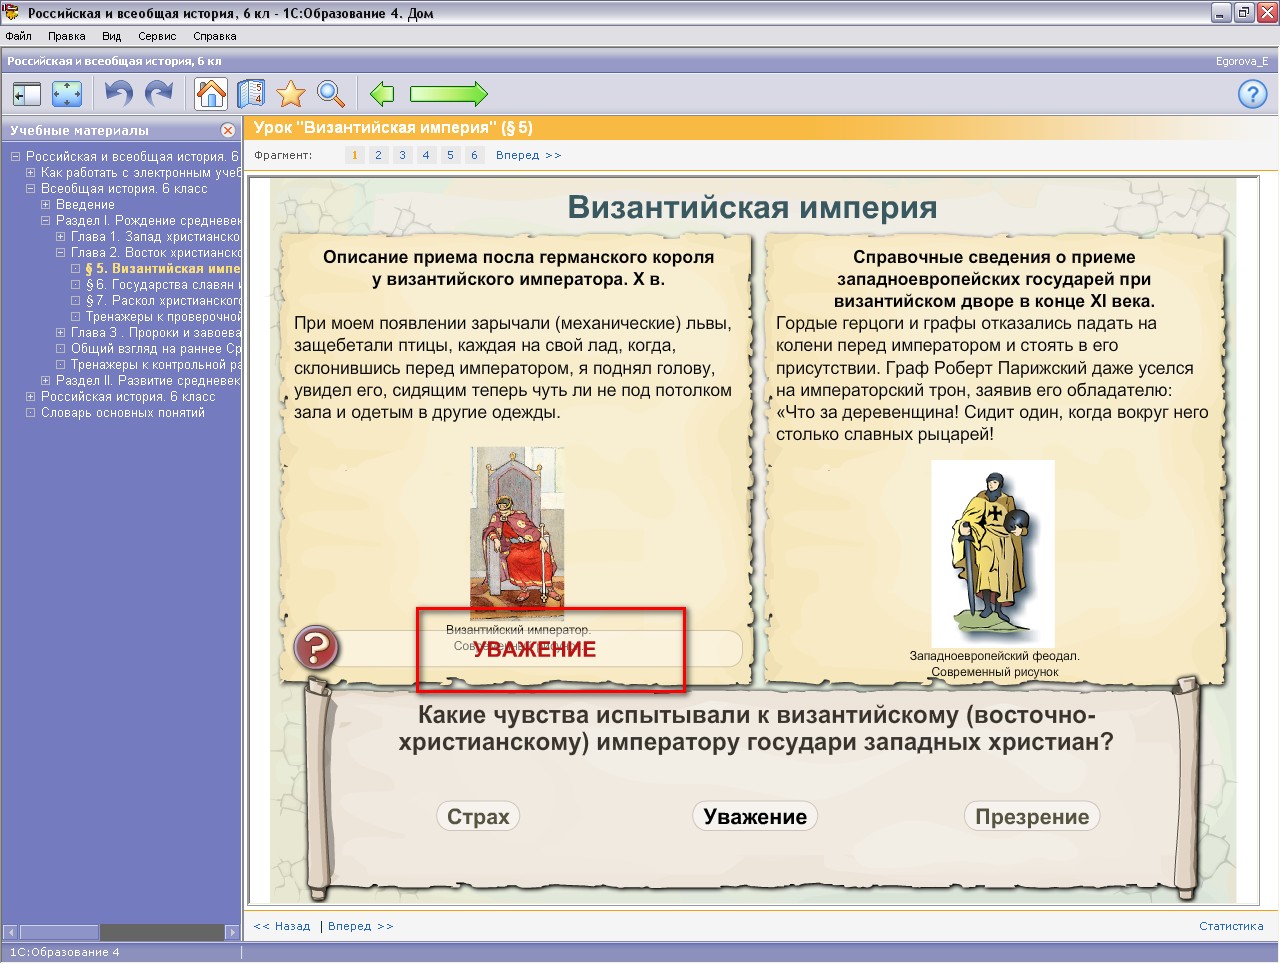Toggle the side panel toolbar icon

27,94
